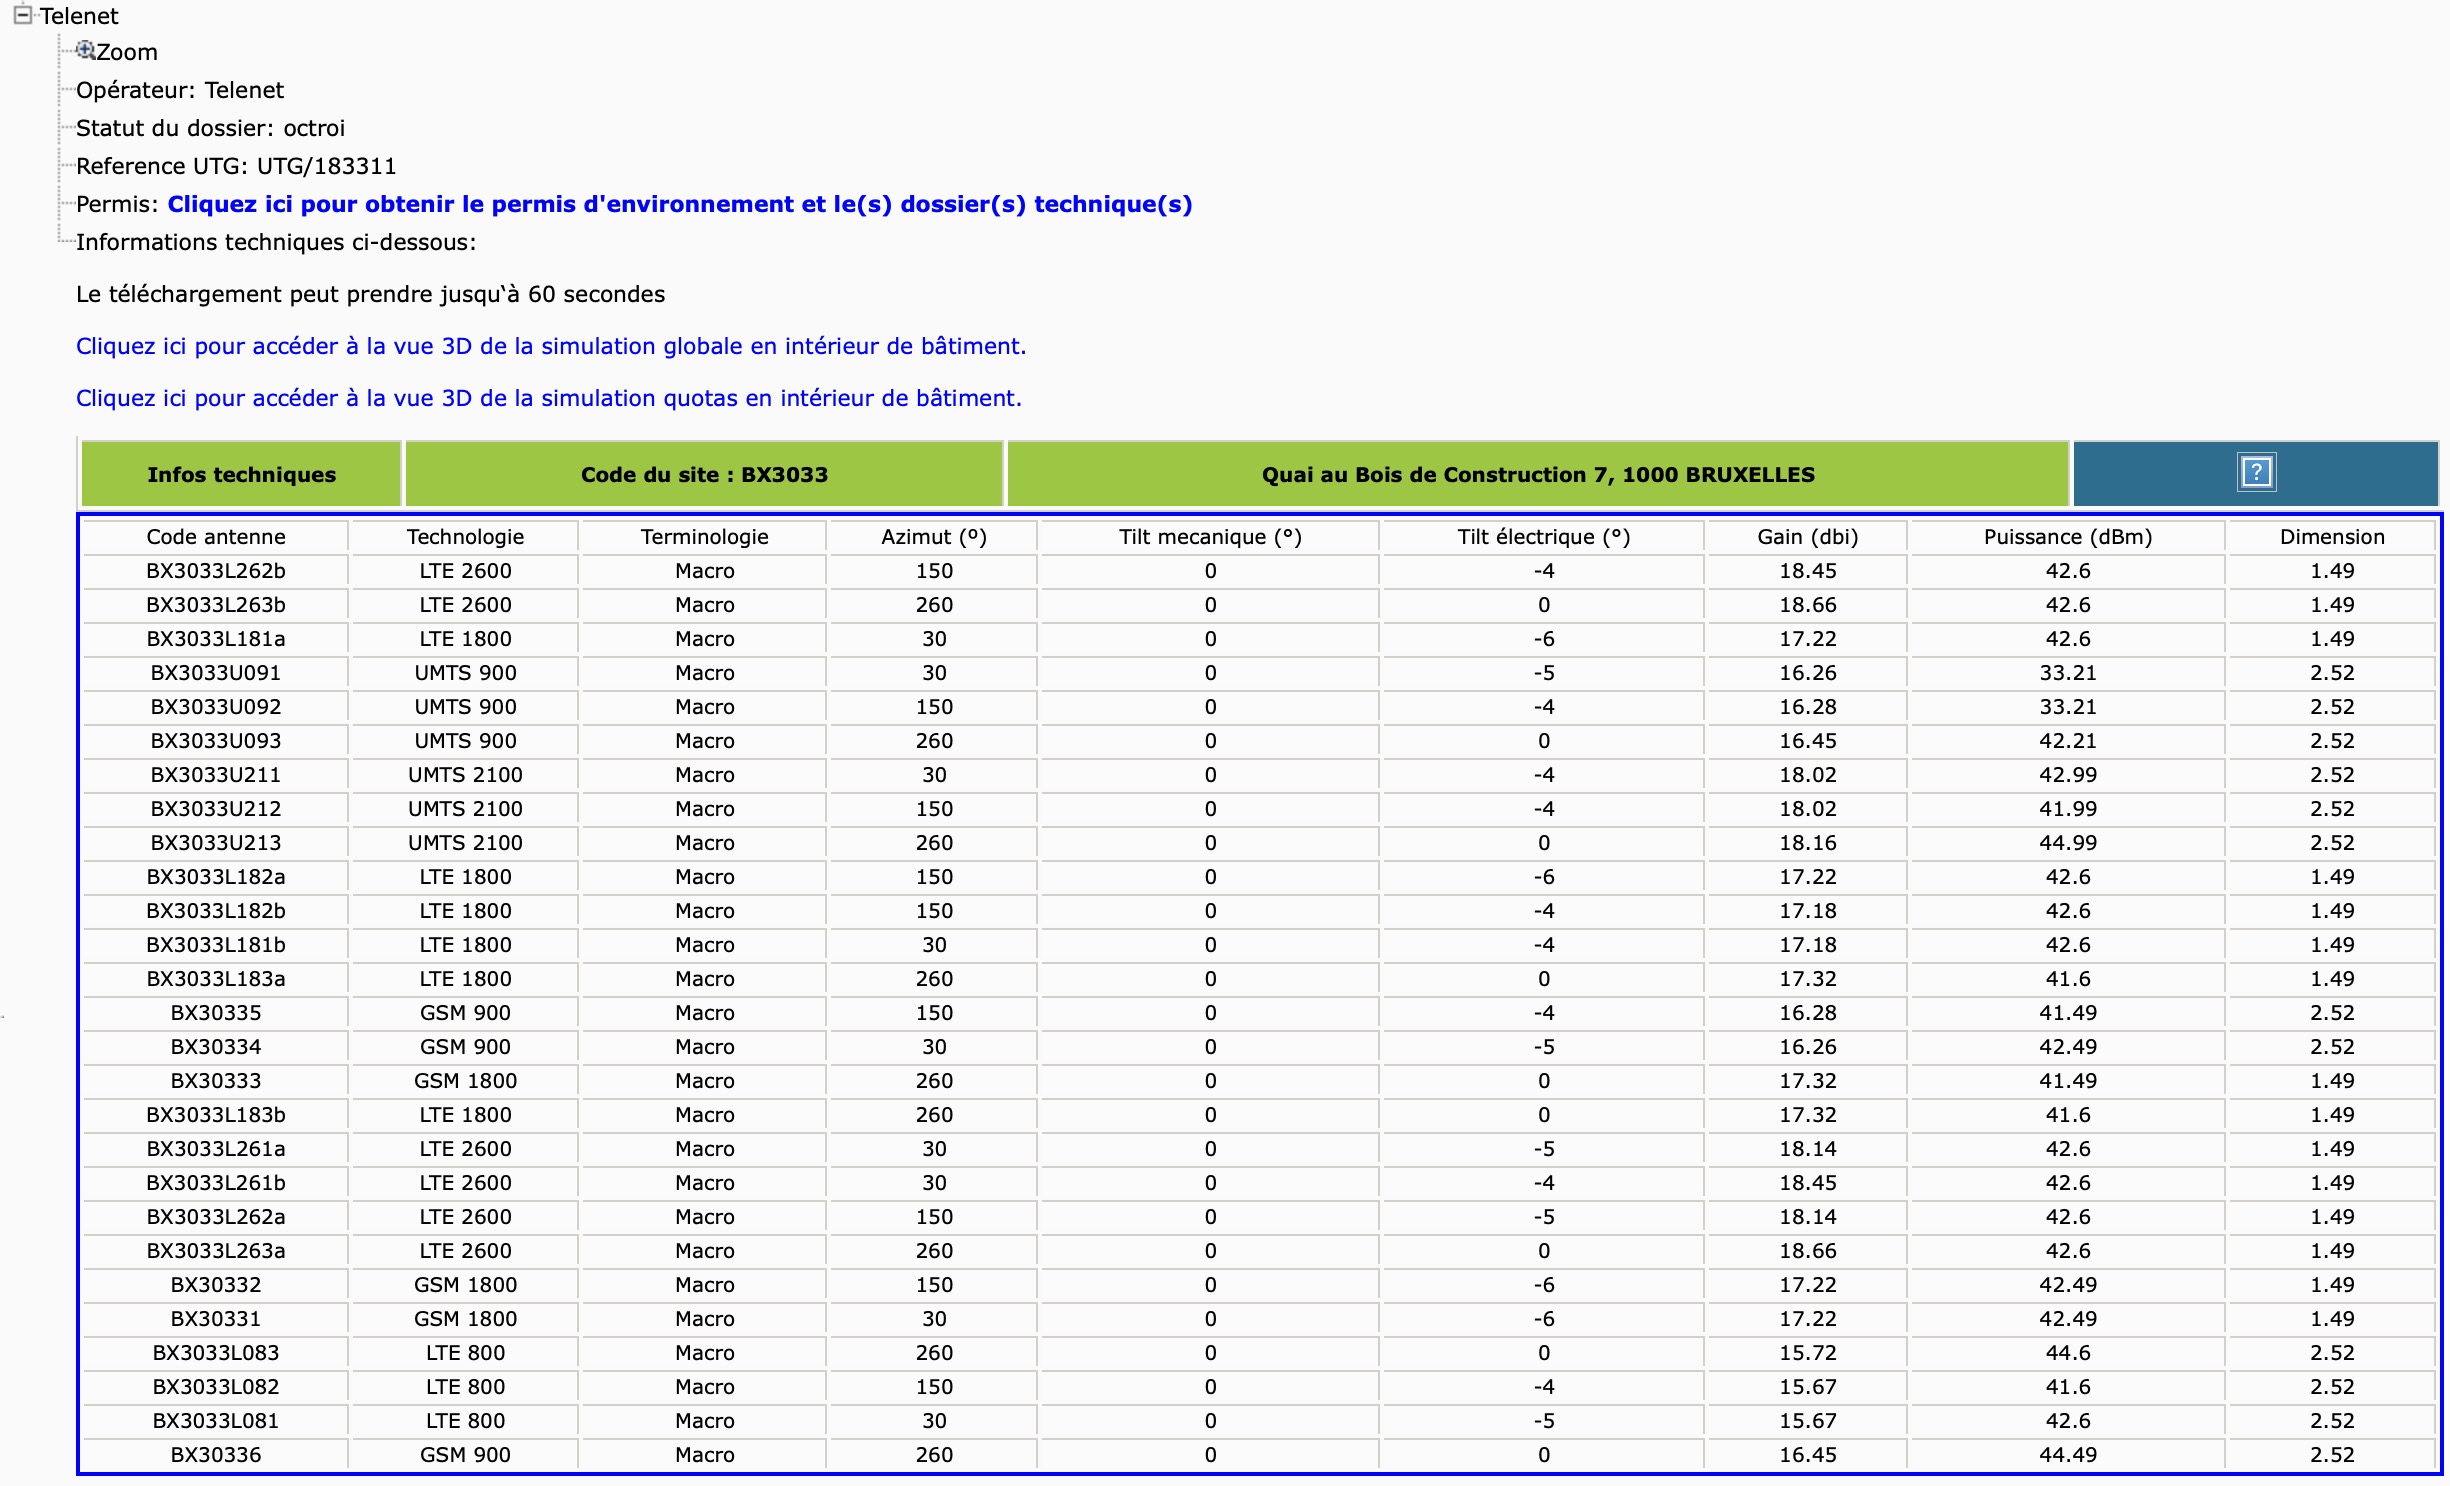Click the Zoom magnifier icon
Viewport: 2450px width, 1486px height.
tap(85, 50)
